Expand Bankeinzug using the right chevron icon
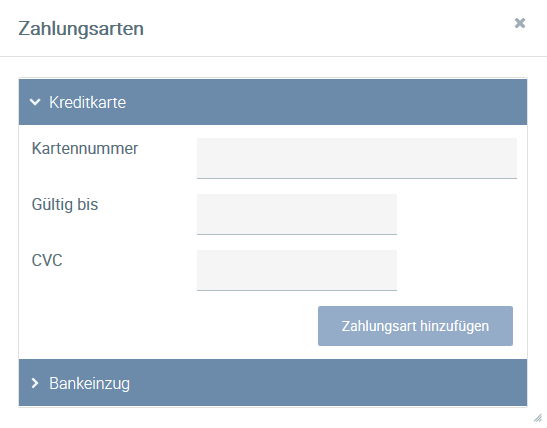 (x=35, y=383)
